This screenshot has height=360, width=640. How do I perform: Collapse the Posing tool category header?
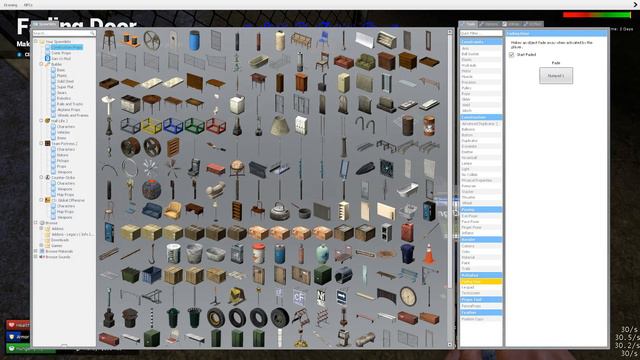[x=481, y=209]
